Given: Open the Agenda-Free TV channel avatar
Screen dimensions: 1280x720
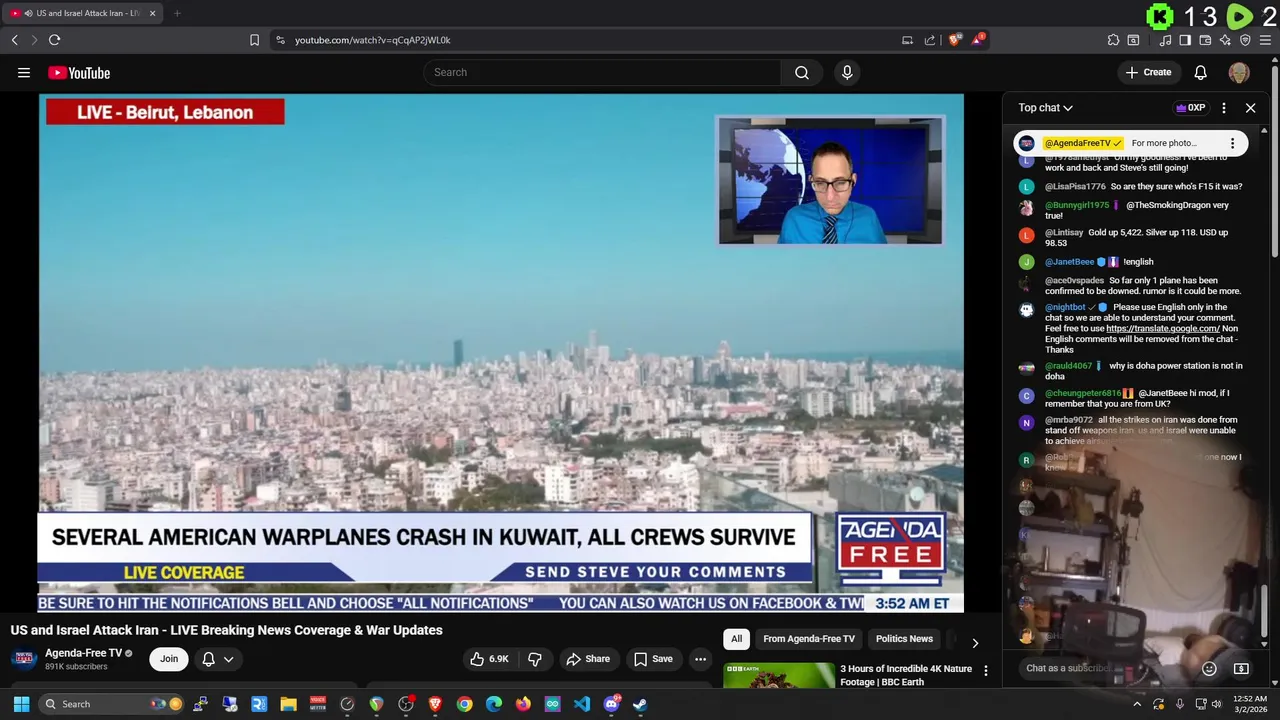Looking at the screenshot, I should (x=24, y=659).
